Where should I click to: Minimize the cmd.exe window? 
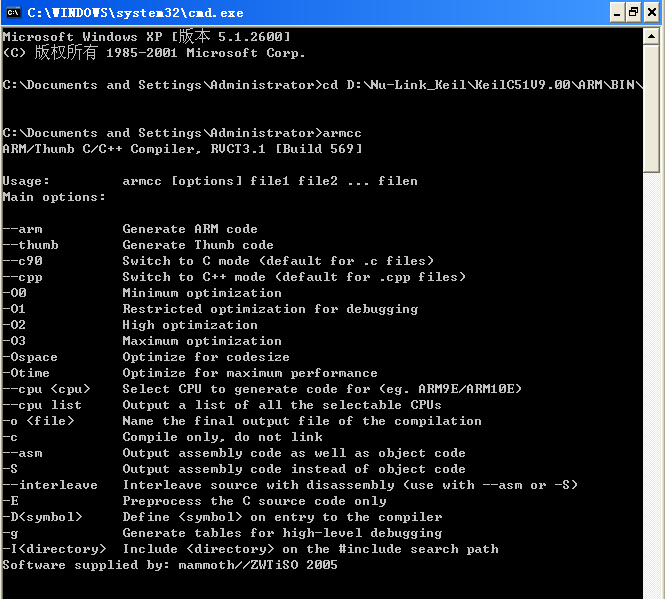[x=617, y=13]
